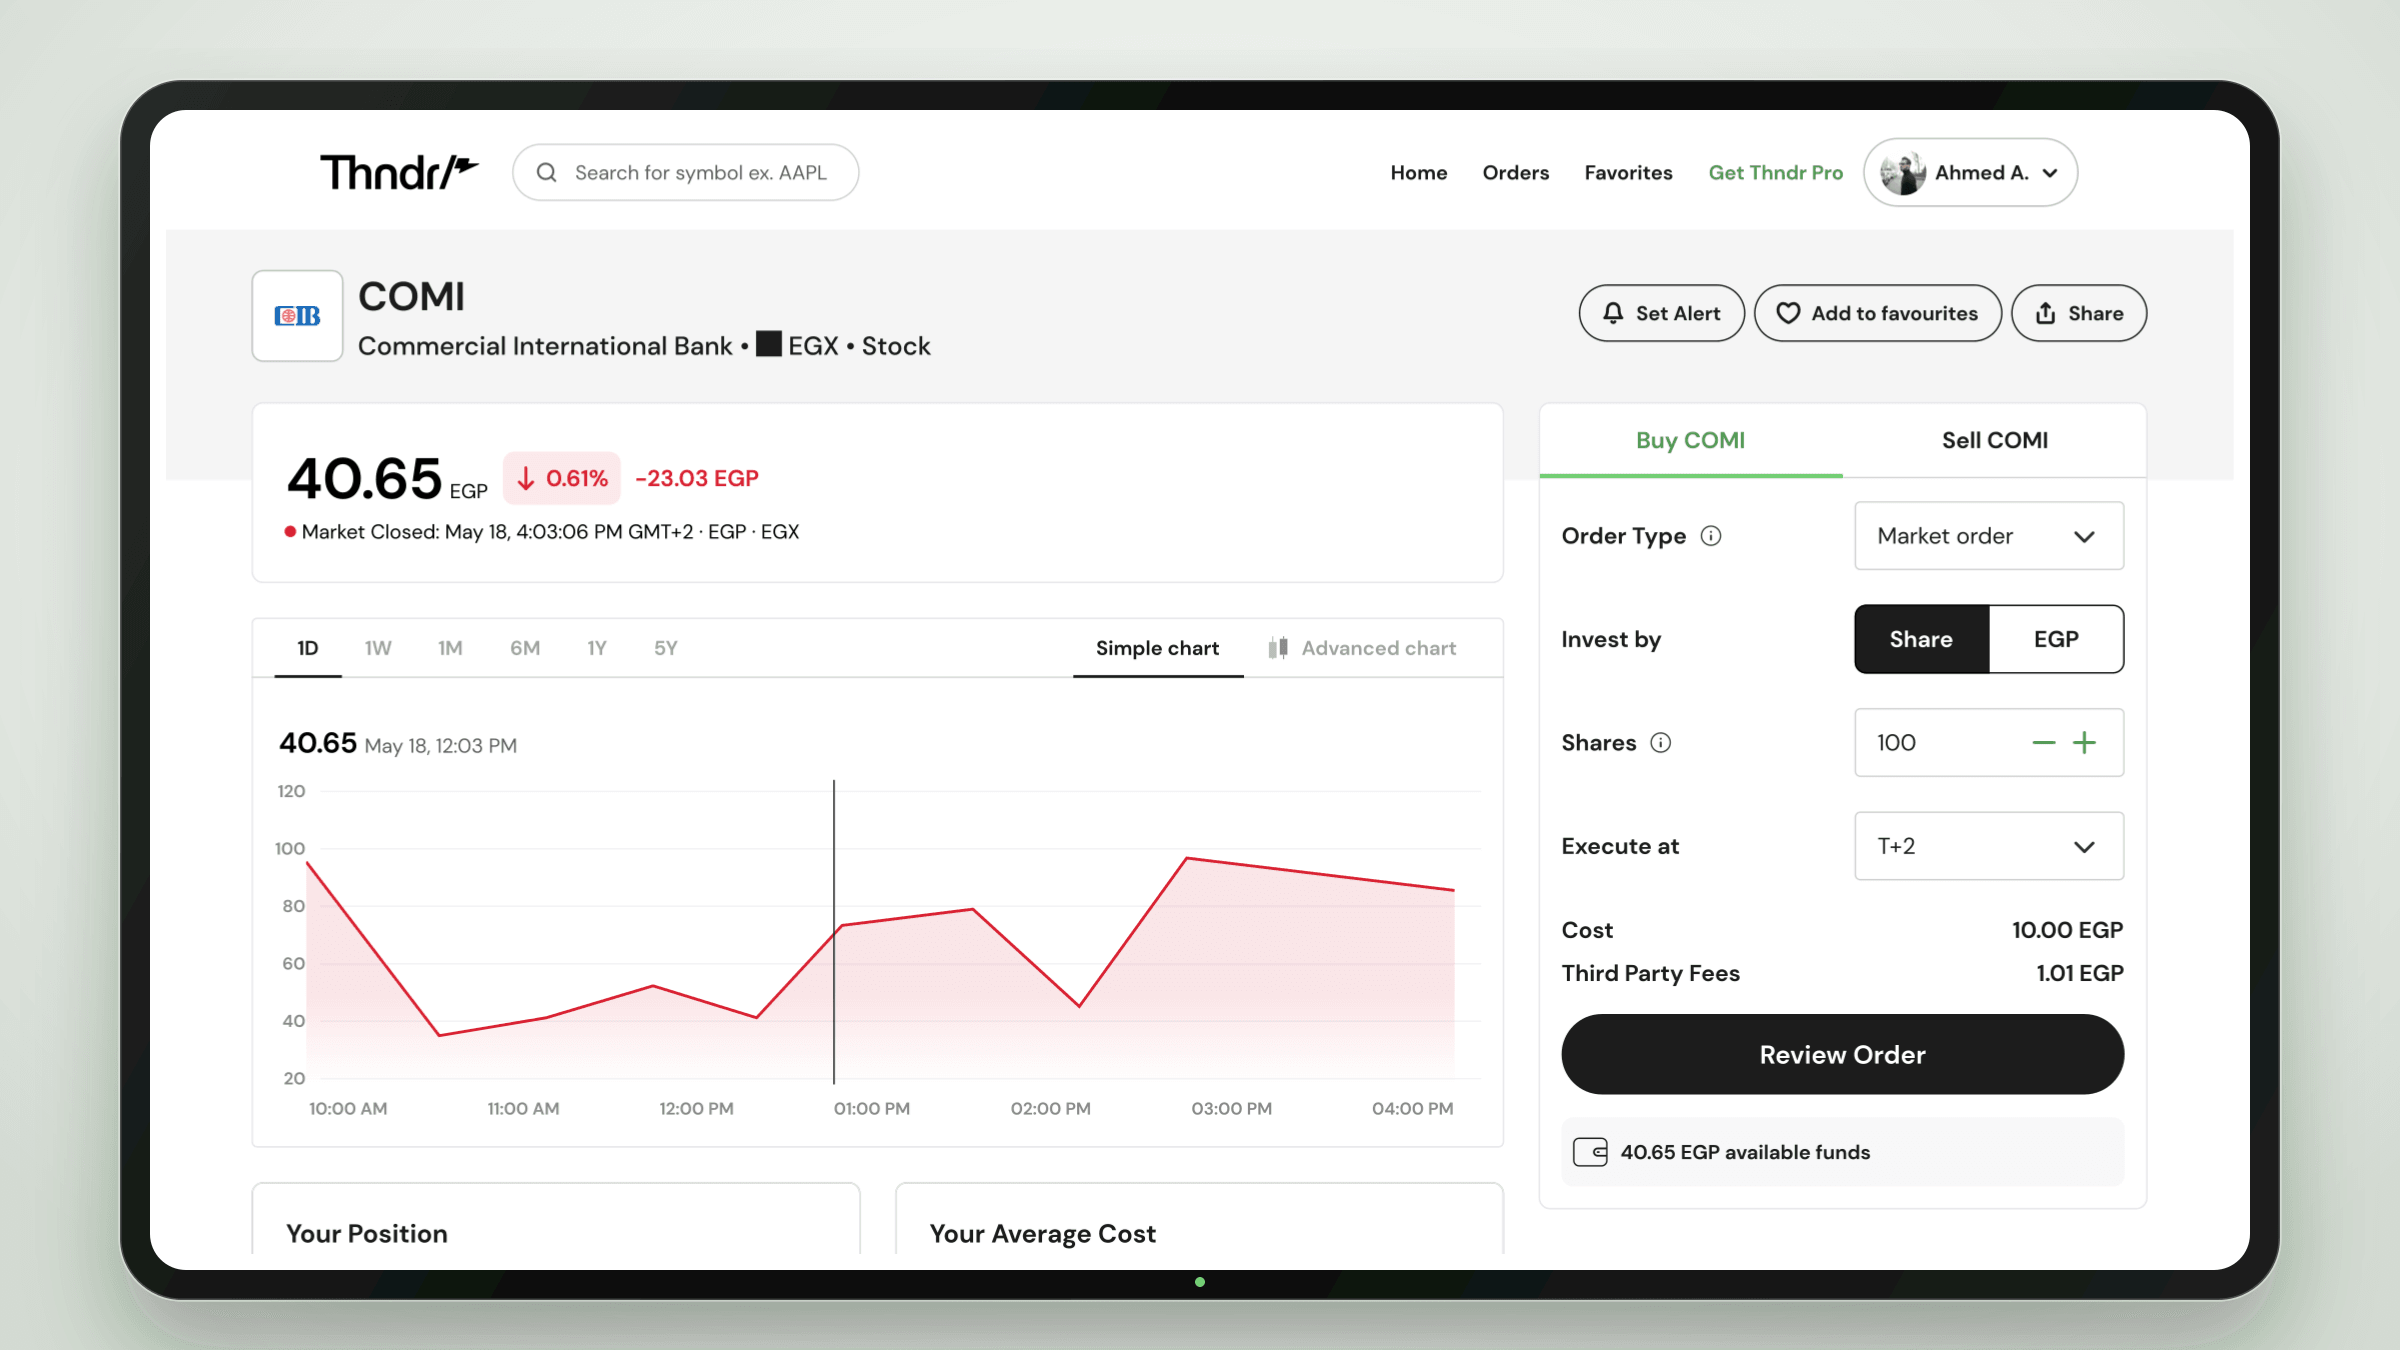Image resolution: width=2400 pixels, height=1350 pixels.
Task: Switch to the Buy COMI tab
Action: pos(1690,440)
